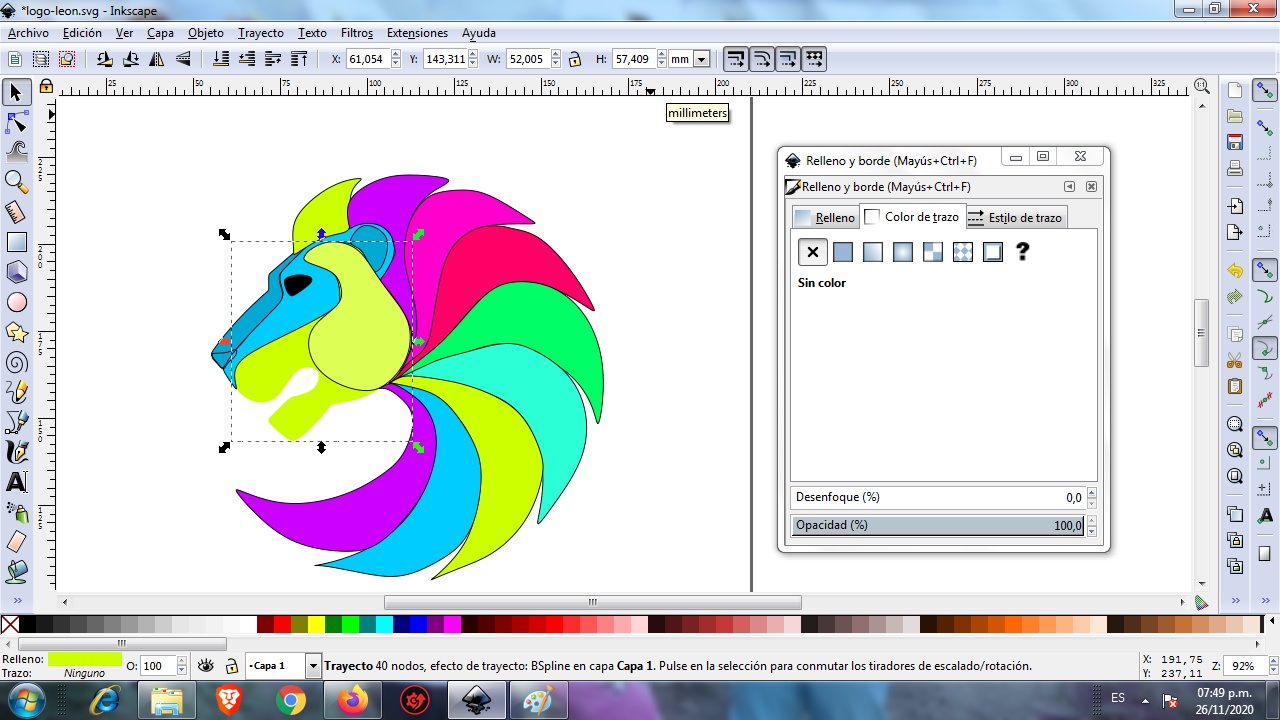
Task: Switch to the Relleno tab
Action: (825, 217)
